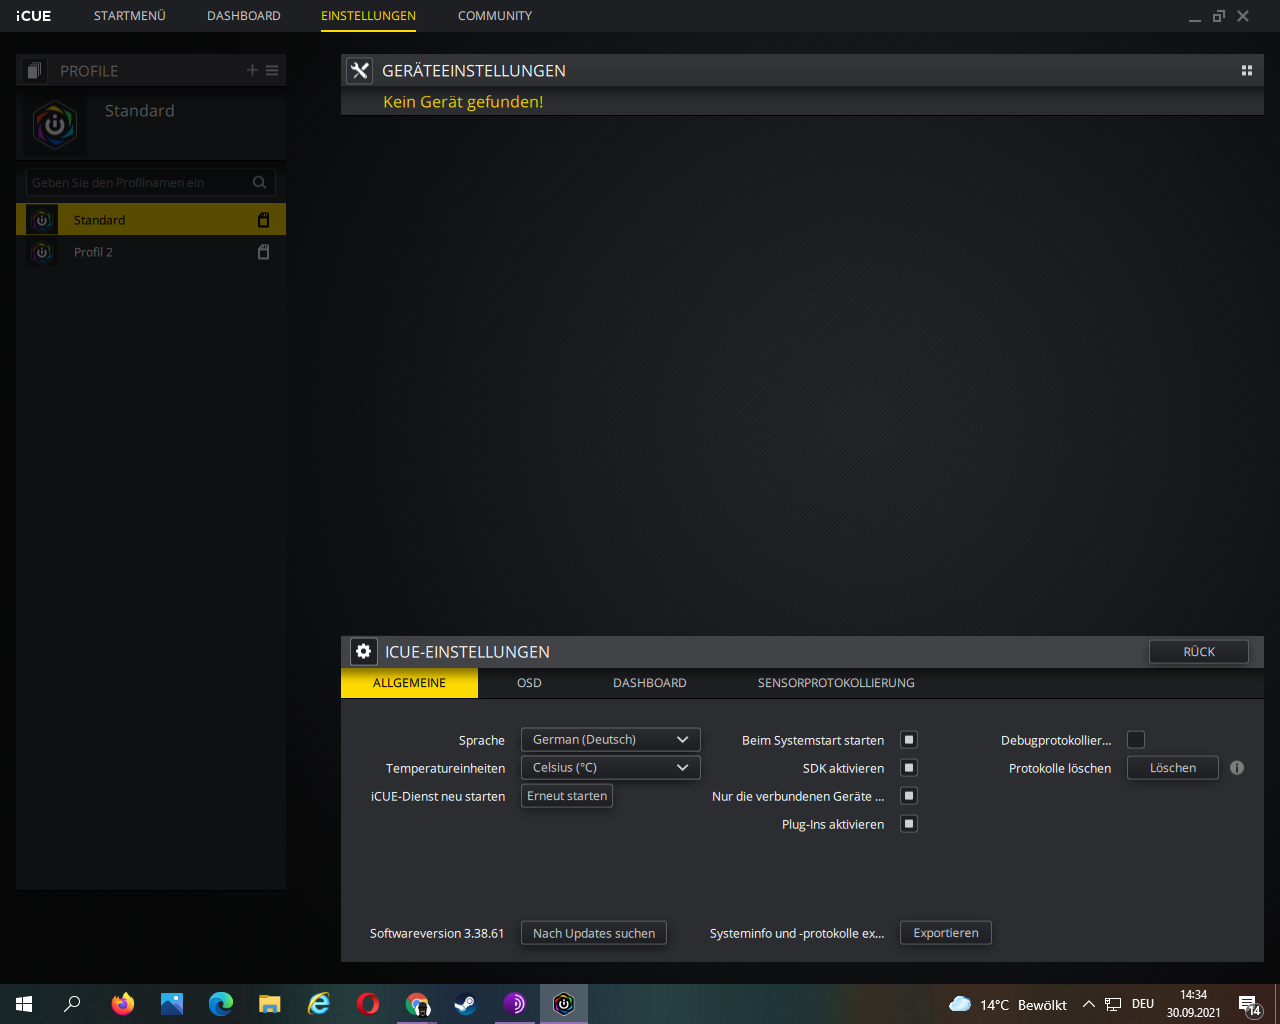Show info about deleting logs
This screenshot has height=1024, width=1280.
tap(1237, 768)
